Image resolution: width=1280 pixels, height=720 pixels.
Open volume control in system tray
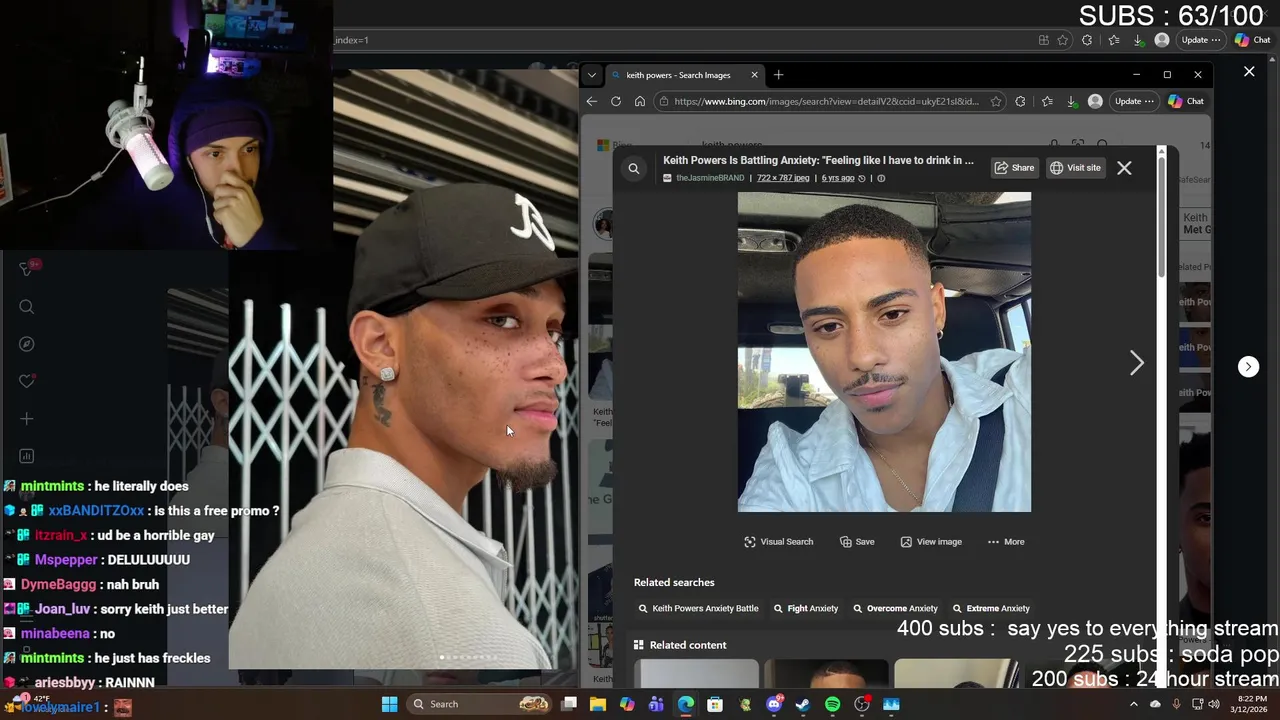click(1214, 704)
